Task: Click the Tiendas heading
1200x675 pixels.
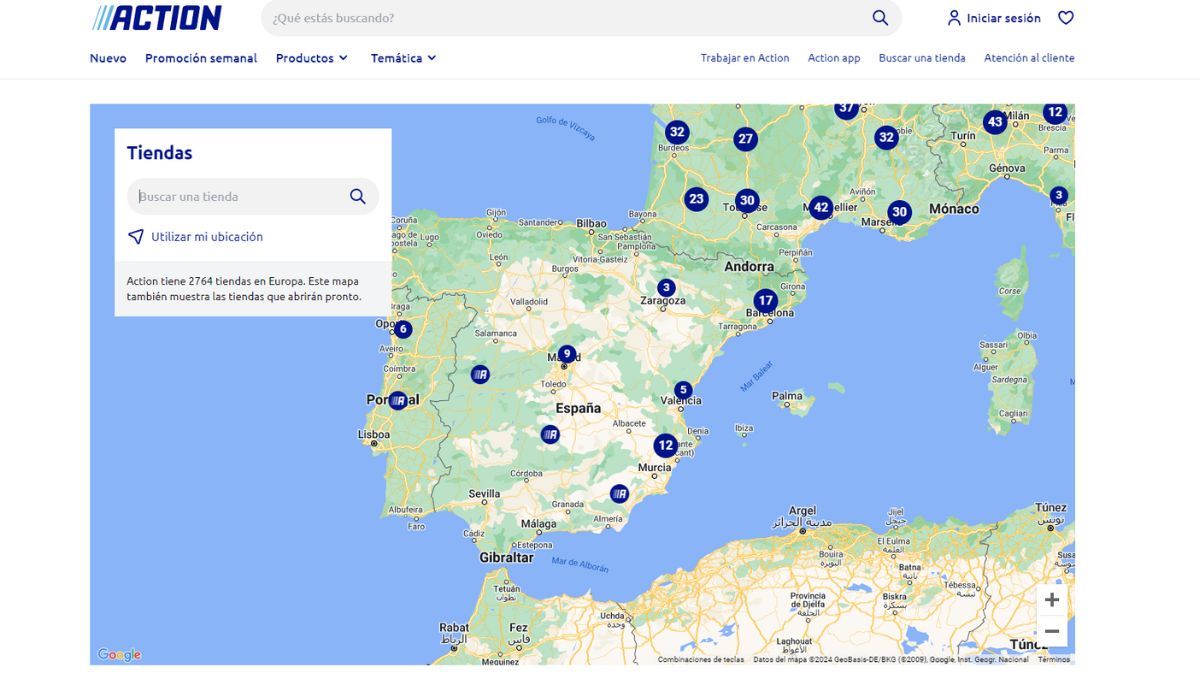Action: click(x=159, y=153)
